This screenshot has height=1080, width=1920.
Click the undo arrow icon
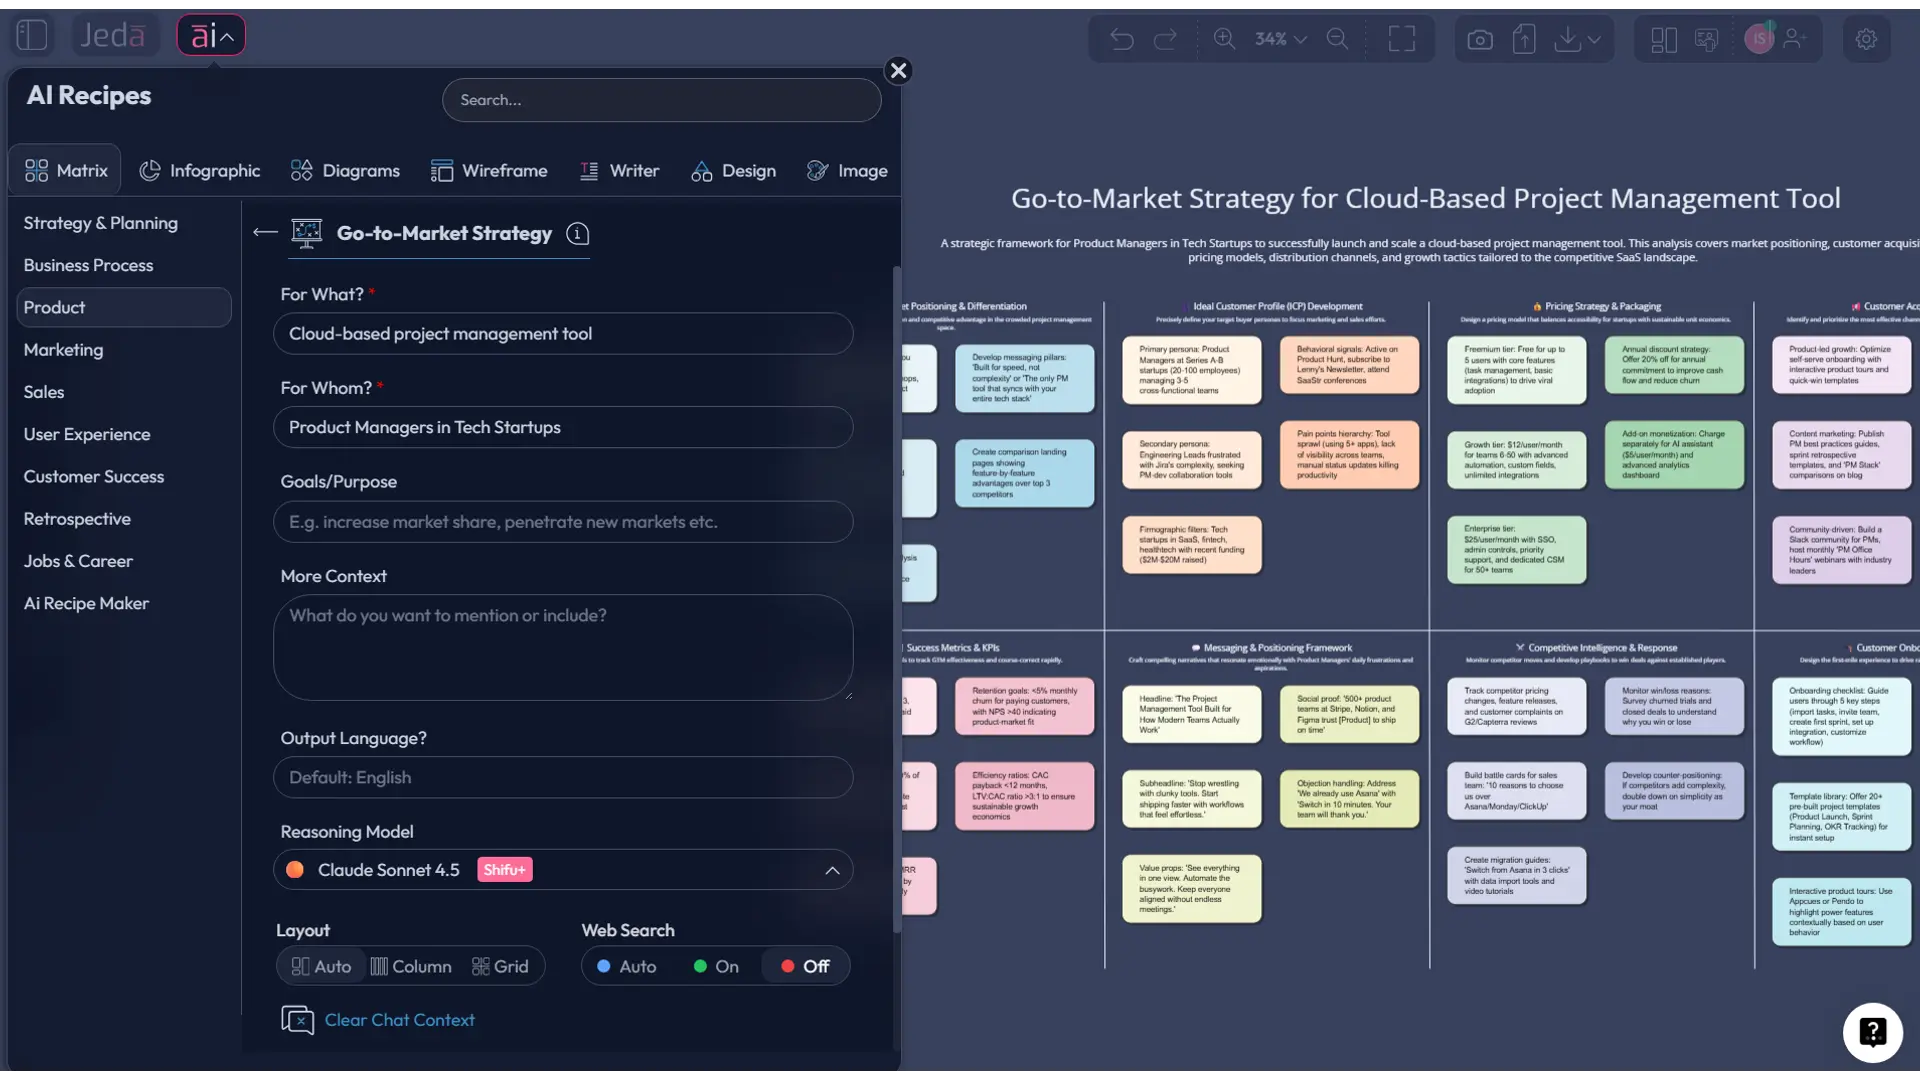coord(1121,39)
